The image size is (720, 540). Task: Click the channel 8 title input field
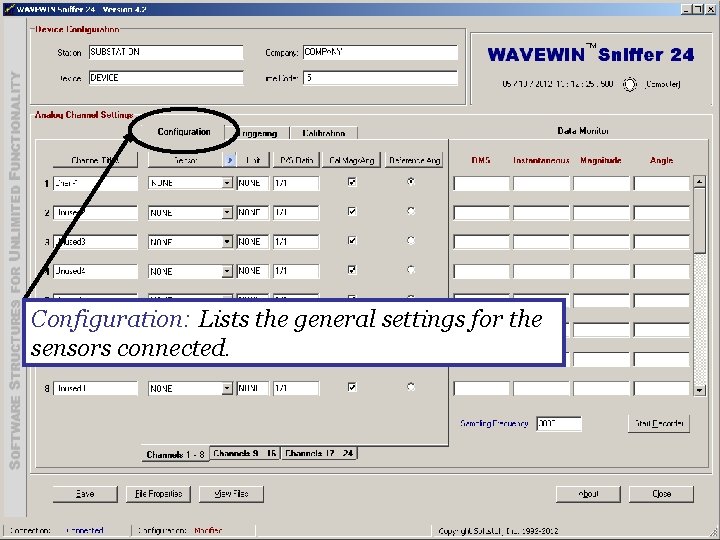(95, 389)
